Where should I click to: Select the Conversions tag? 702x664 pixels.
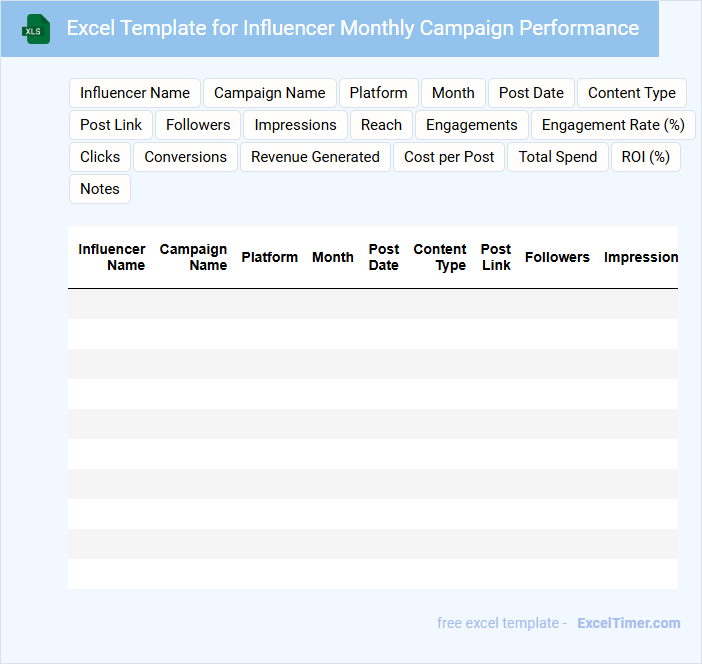[x=185, y=157]
